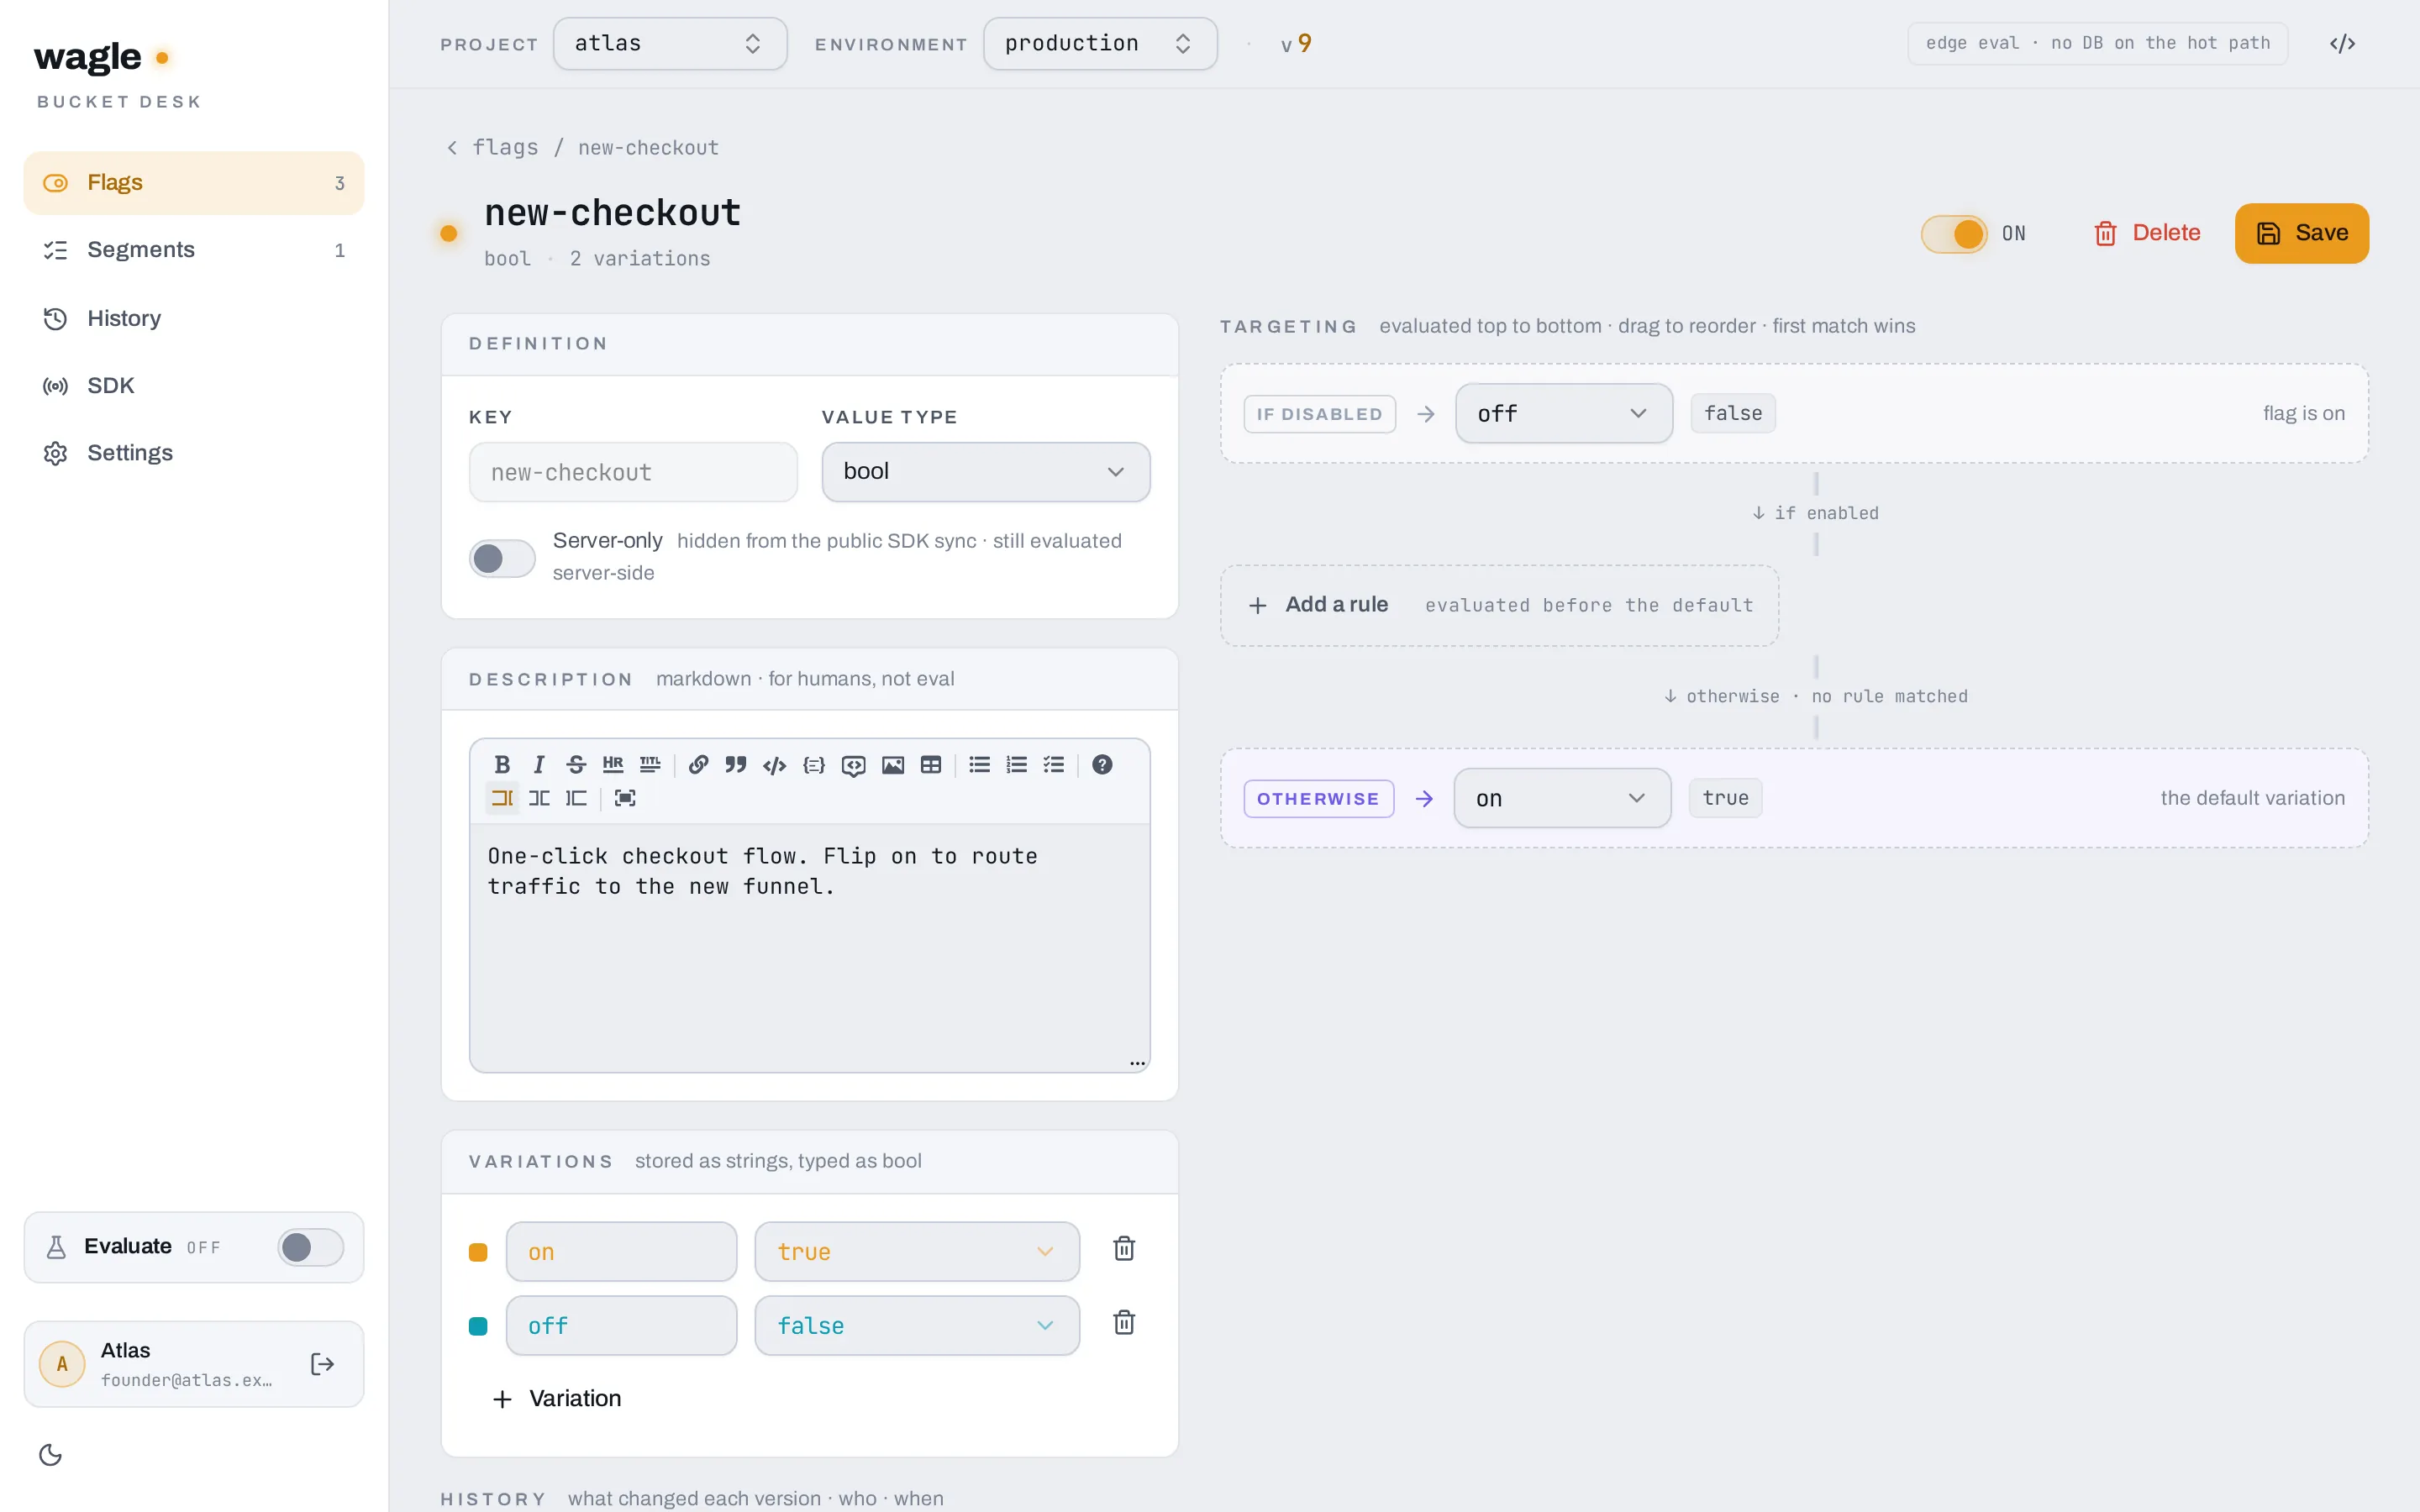Viewport: 2420px width, 1512px height.
Task: Insert horizontal rule (HR) in description
Action: [x=613, y=765]
